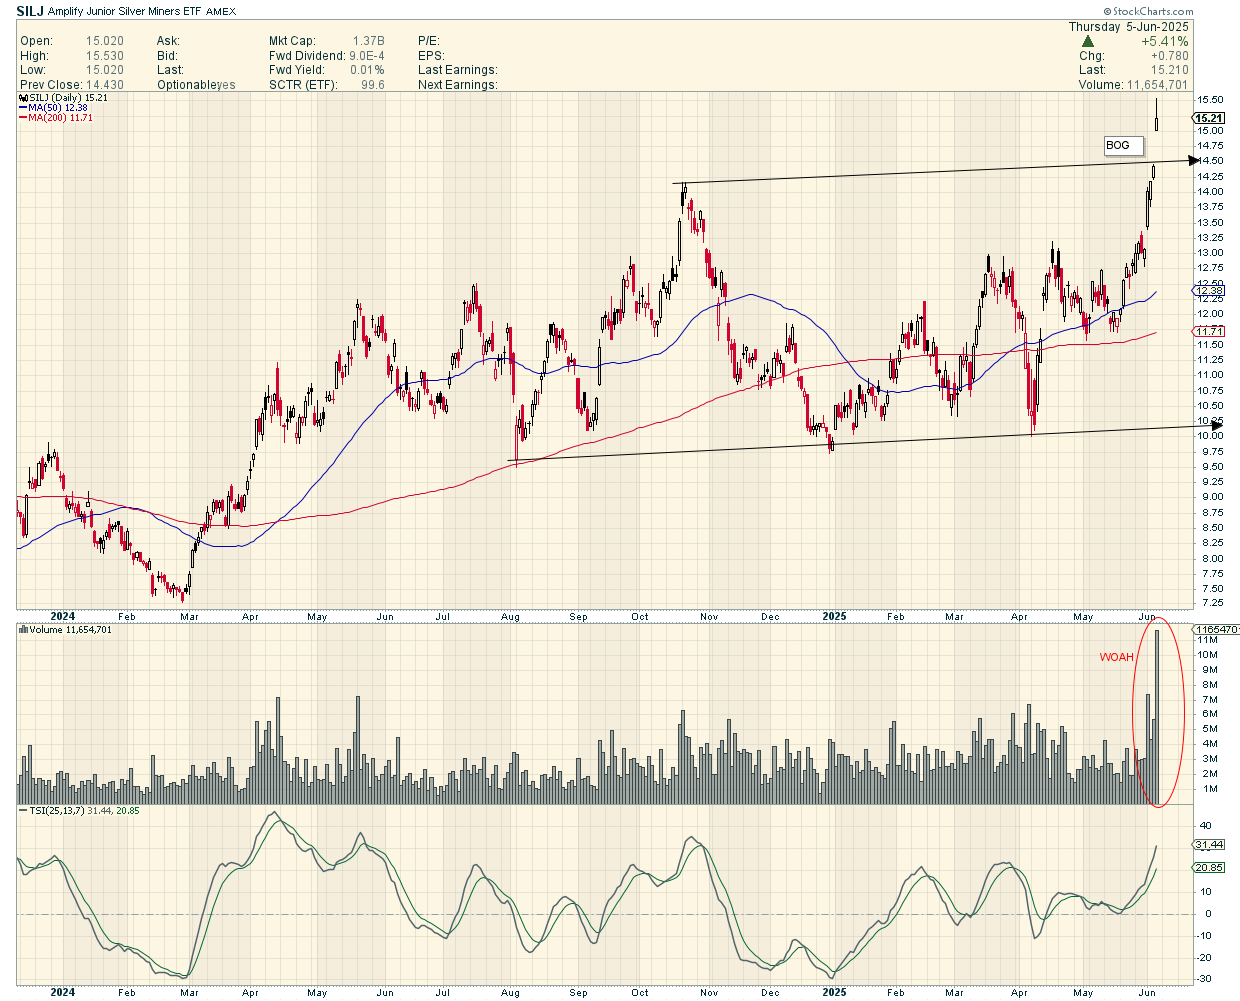Click the green up-triangle change indicator
This screenshot has height=1001, width=1240.
(x=1087, y=42)
